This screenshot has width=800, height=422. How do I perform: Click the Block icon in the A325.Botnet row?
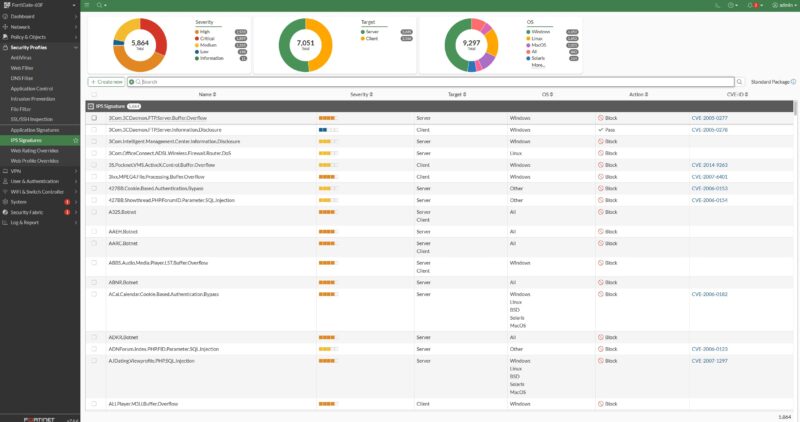601,212
